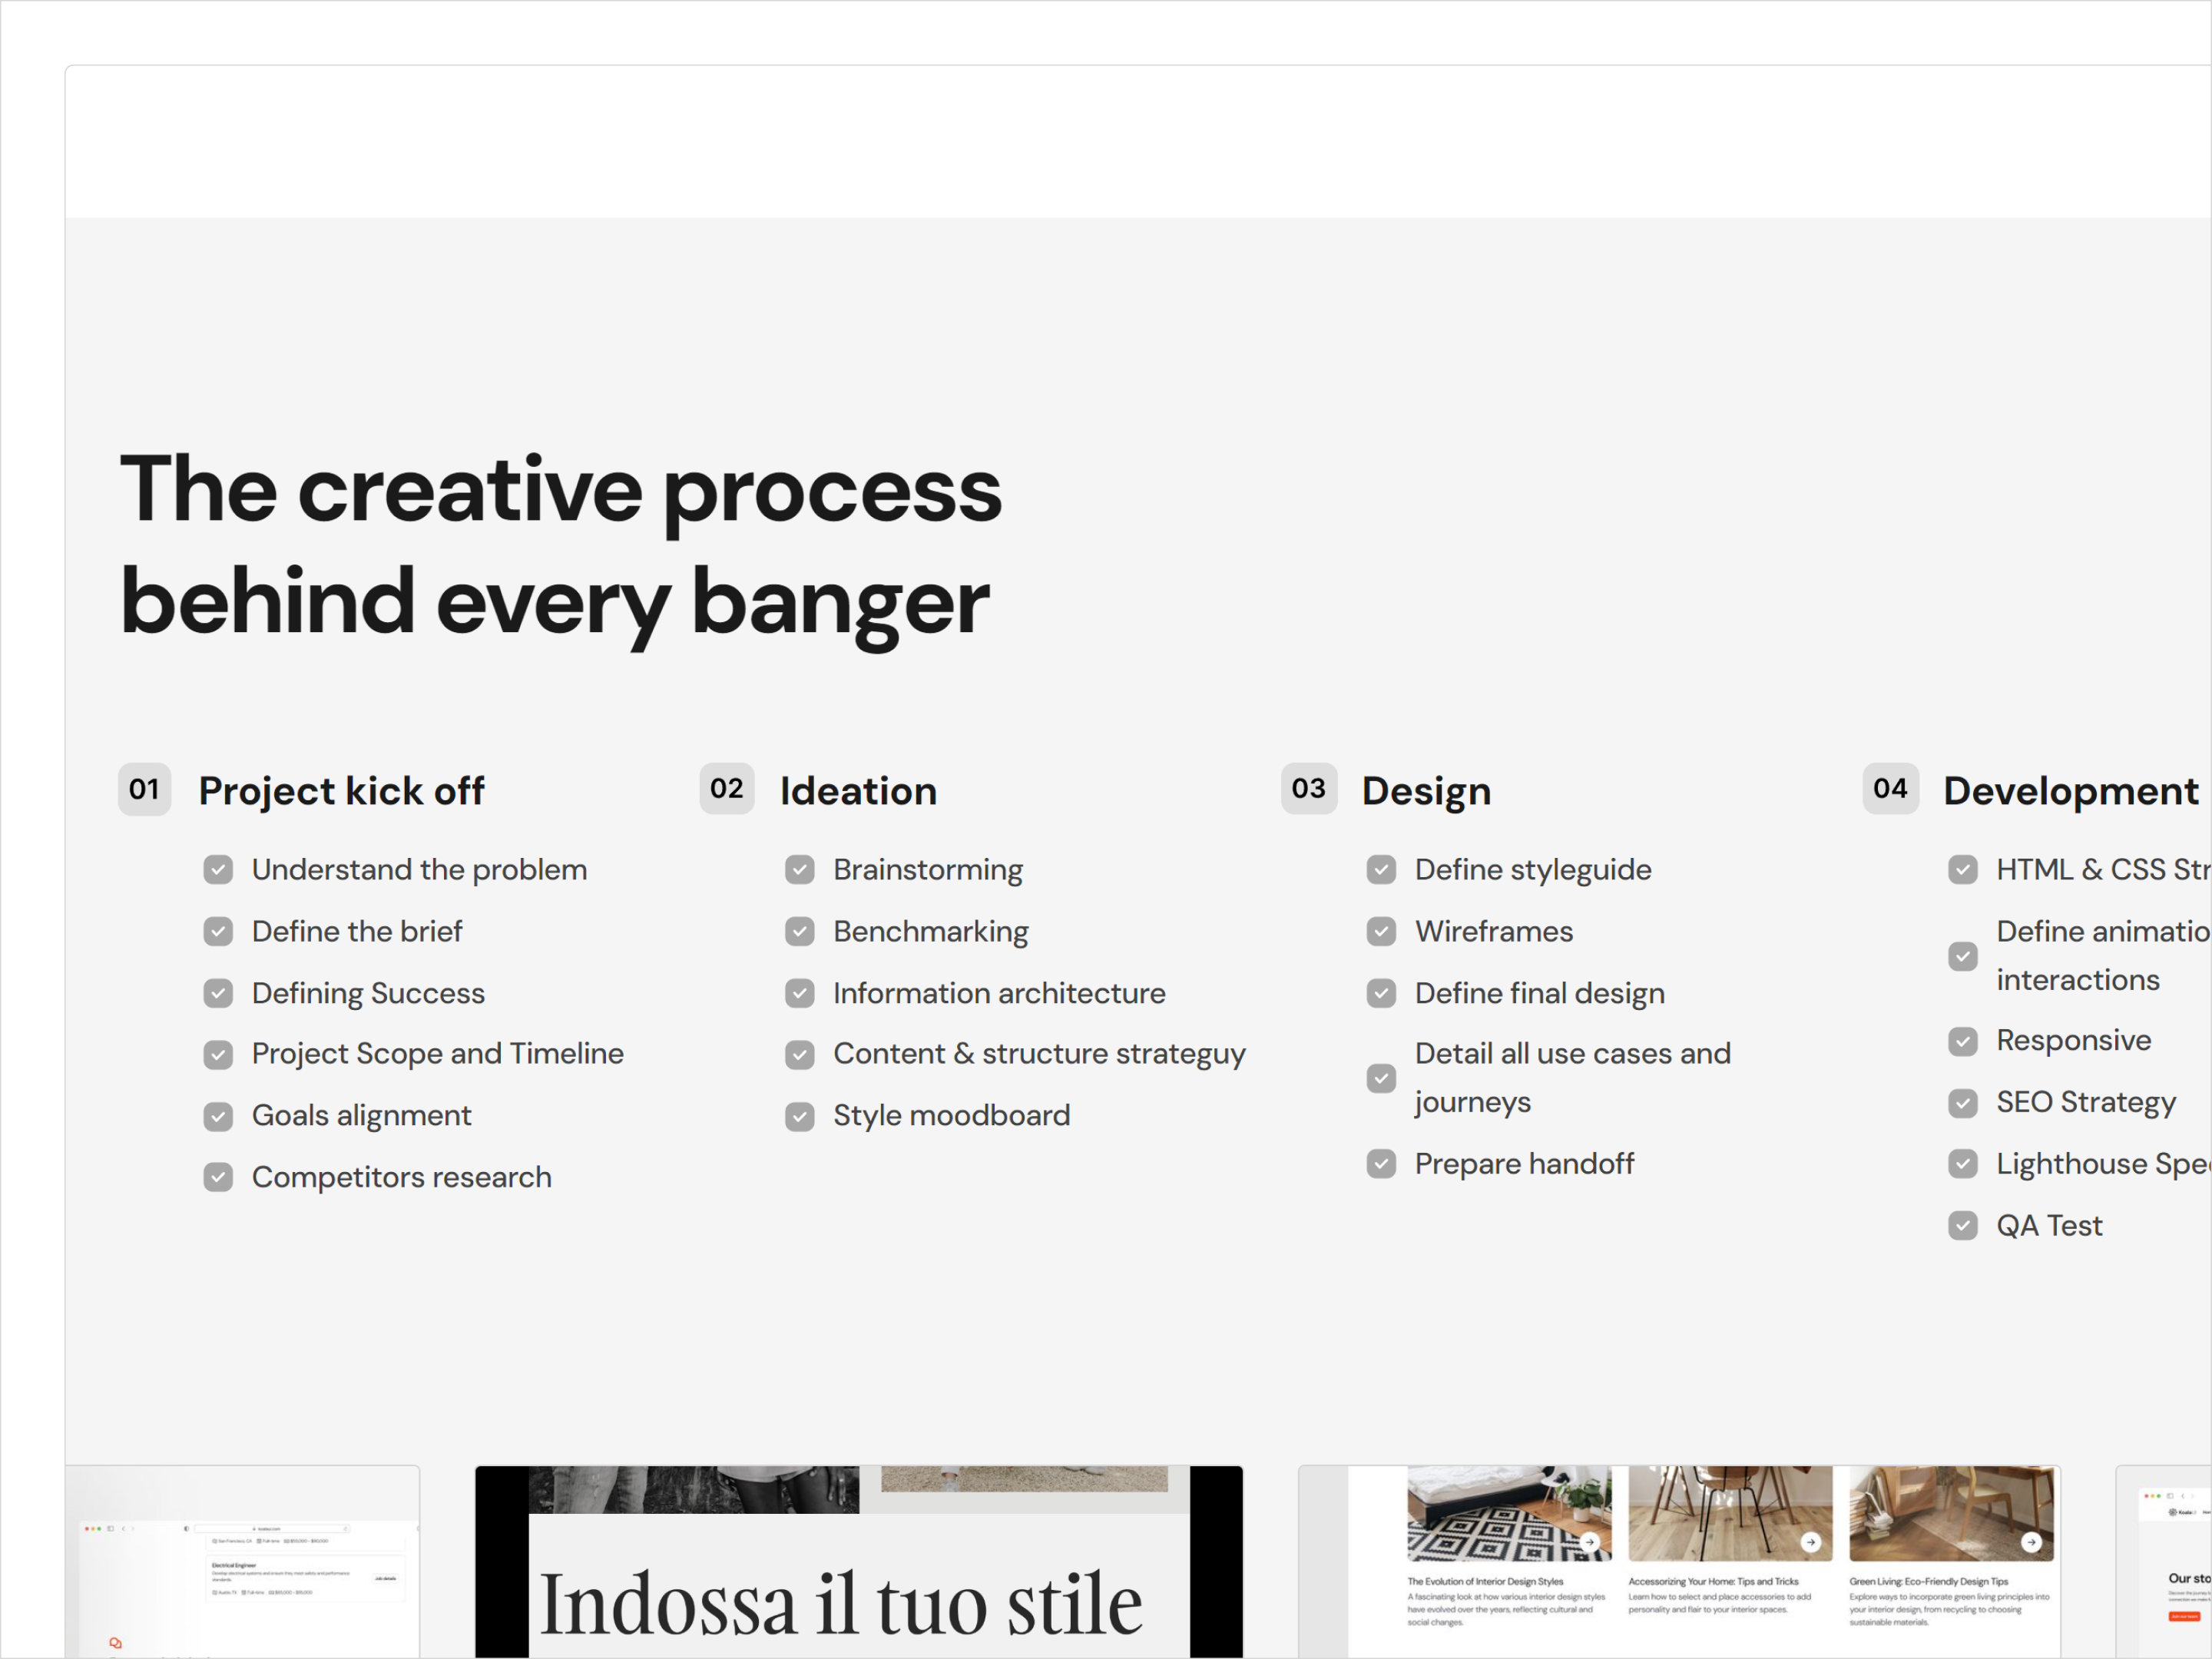The height and width of the screenshot is (1659, 2212).
Task: Select the Prepare handoff check icon
Action: coord(1381,1164)
